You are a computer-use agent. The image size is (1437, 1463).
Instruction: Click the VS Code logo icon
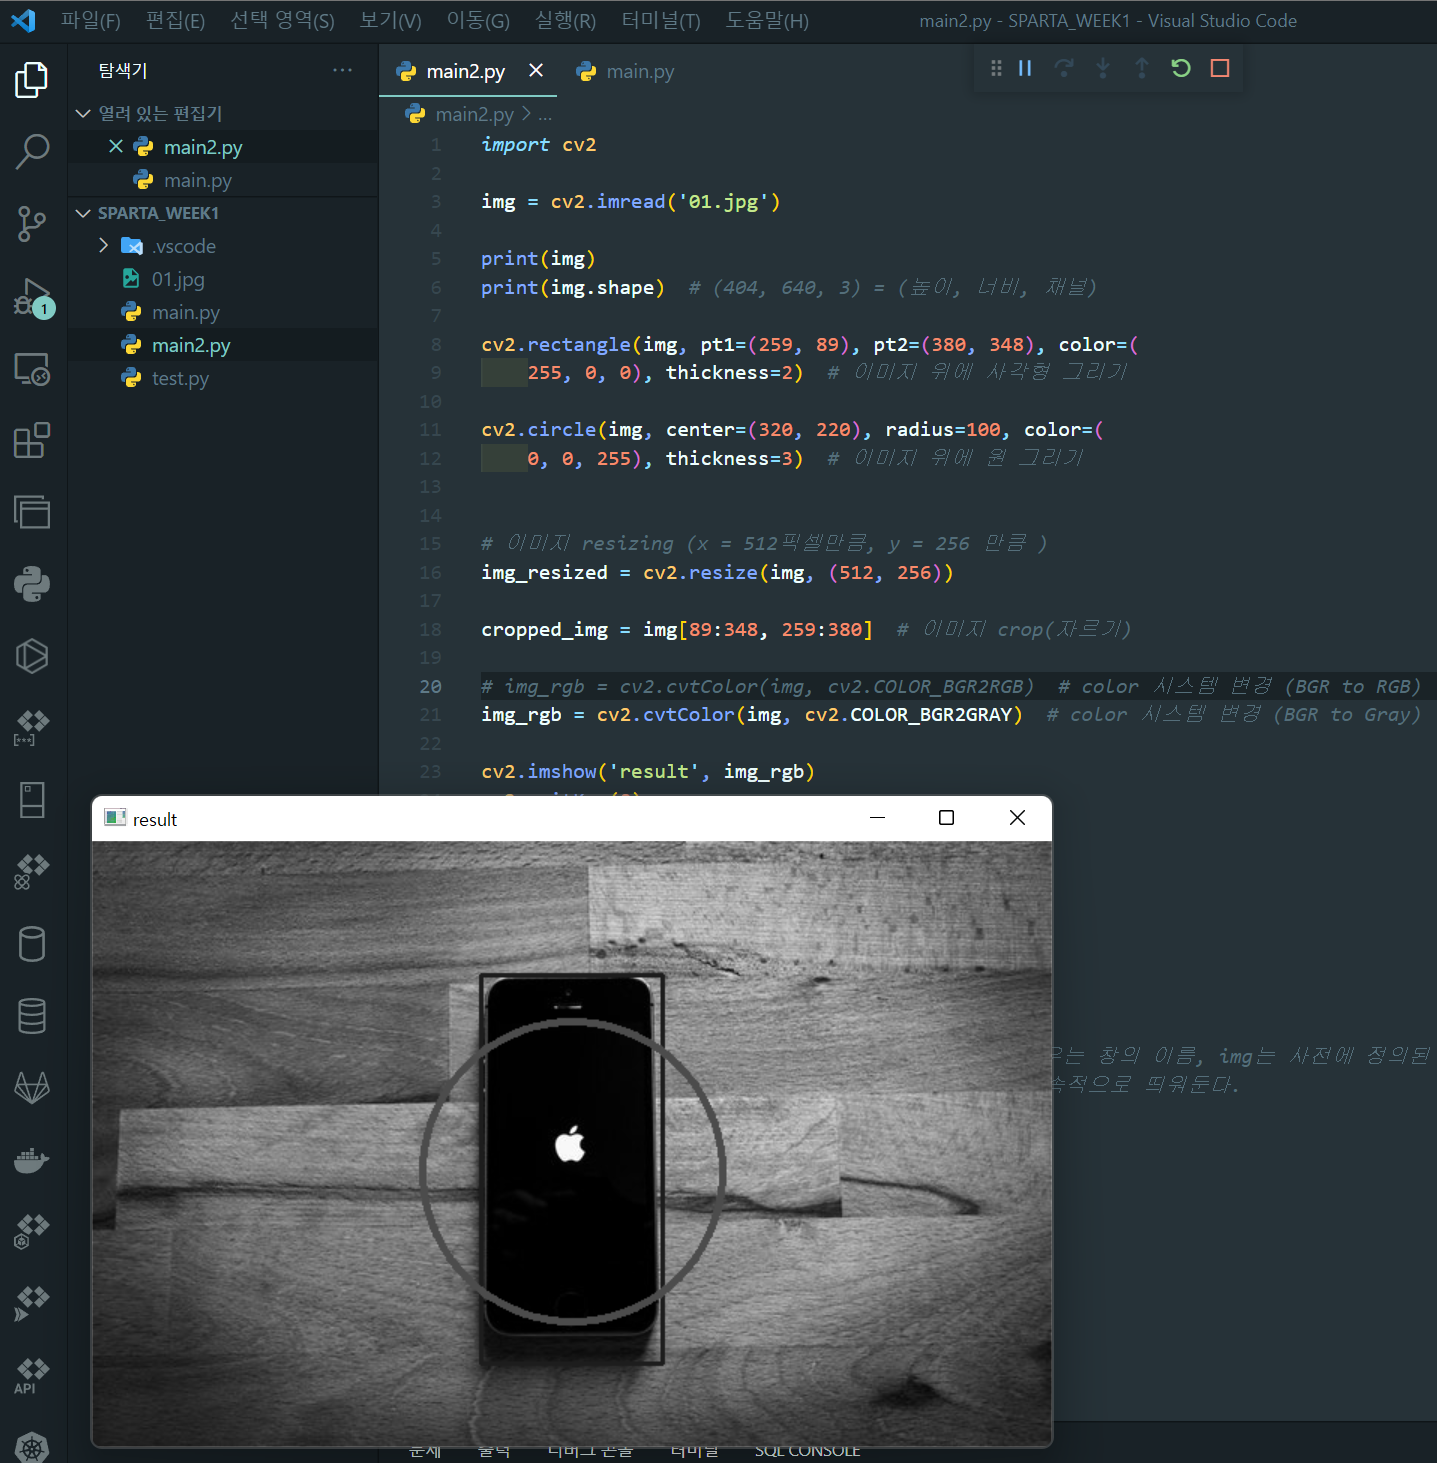[x=23, y=20]
